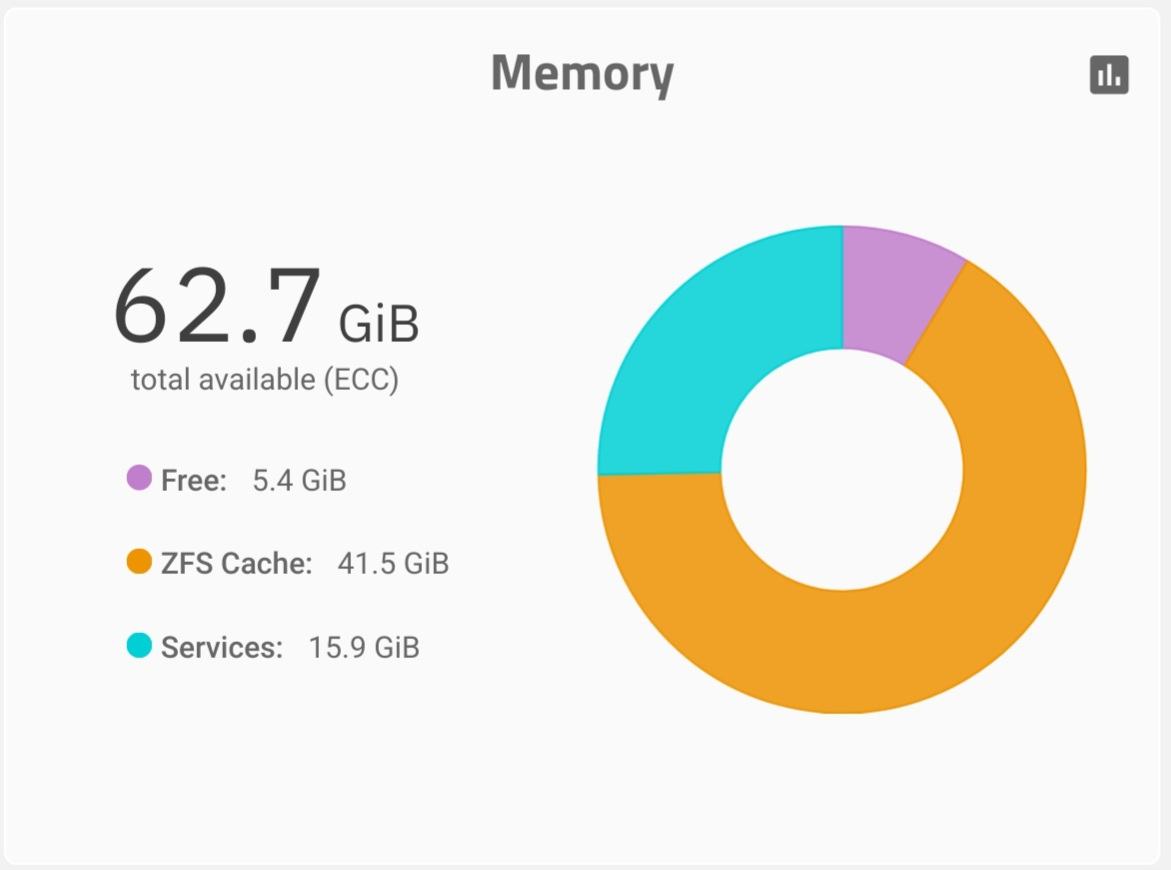Image resolution: width=1171 pixels, height=870 pixels.
Task: Click the GiB unit beside 41.5
Action: pyautogui.click(x=426, y=564)
